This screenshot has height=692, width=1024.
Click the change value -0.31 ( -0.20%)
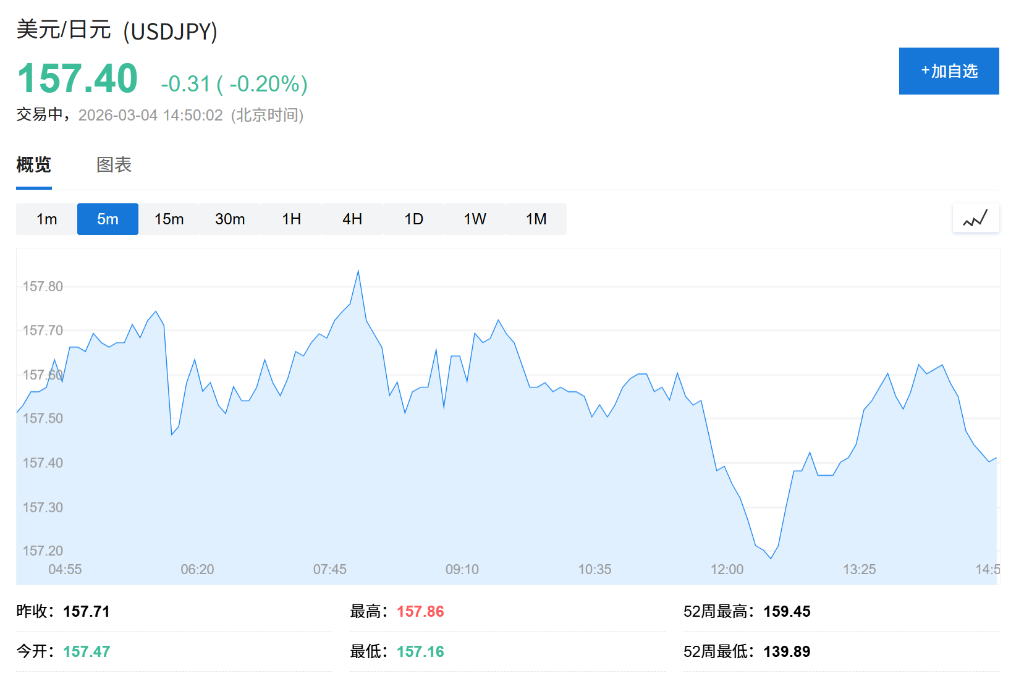click(234, 84)
